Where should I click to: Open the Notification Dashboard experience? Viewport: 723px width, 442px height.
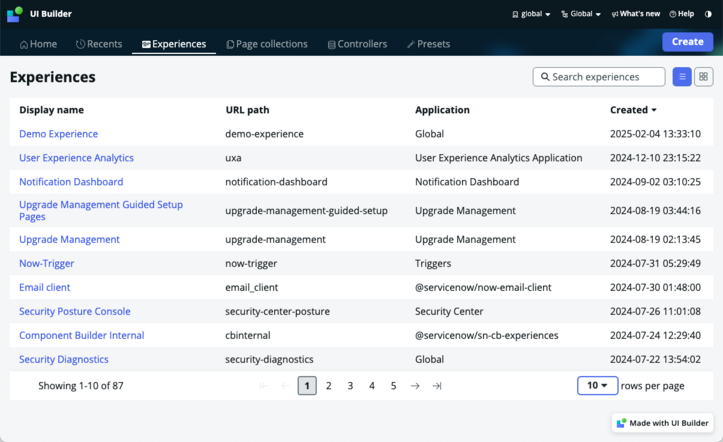[71, 182]
